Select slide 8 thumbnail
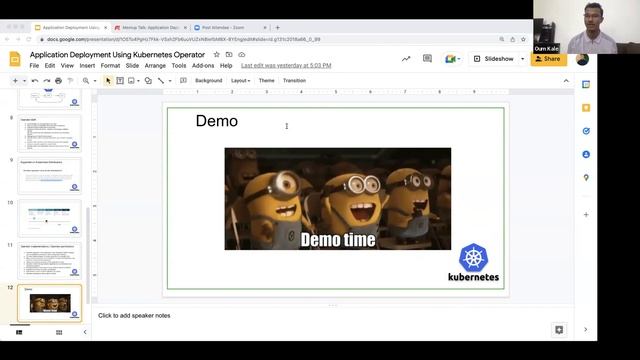The height and width of the screenshot is (360, 640). 49,133
